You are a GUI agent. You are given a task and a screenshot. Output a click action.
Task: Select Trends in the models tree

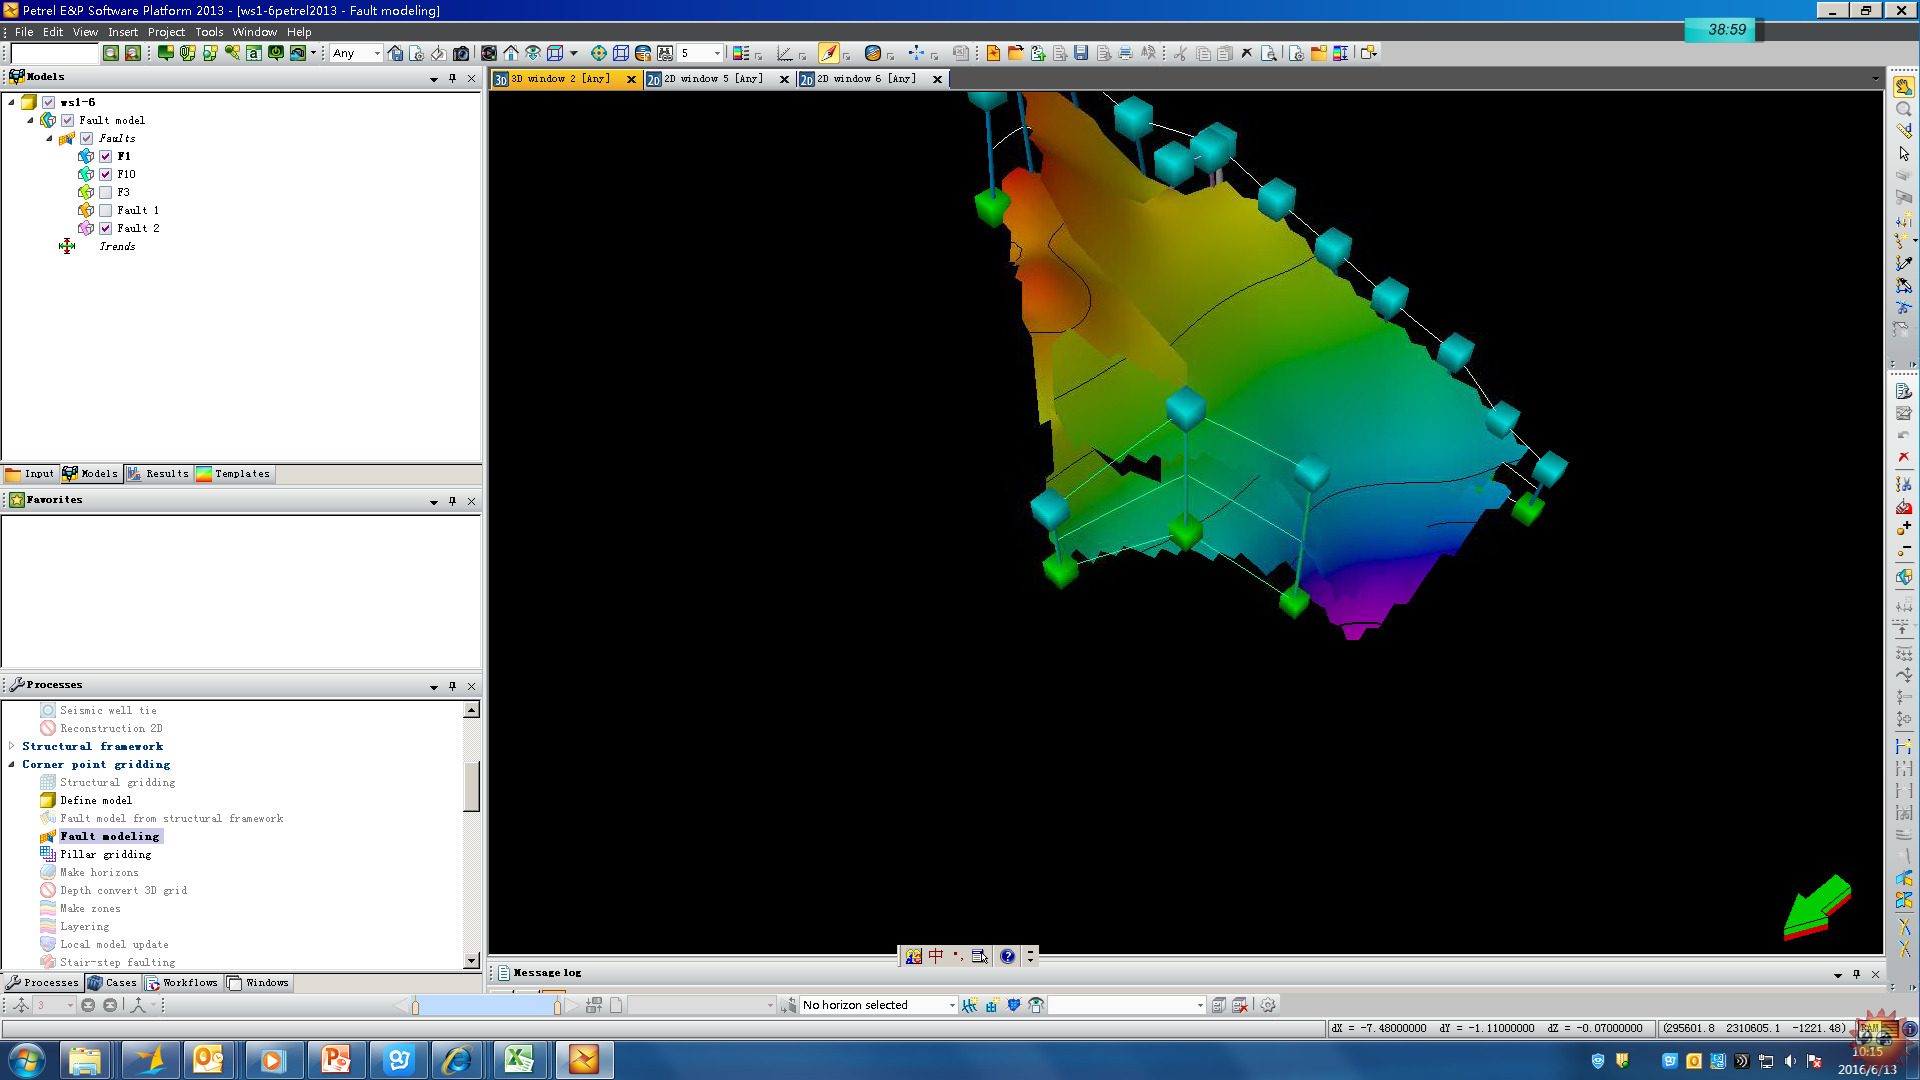point(117,246)
